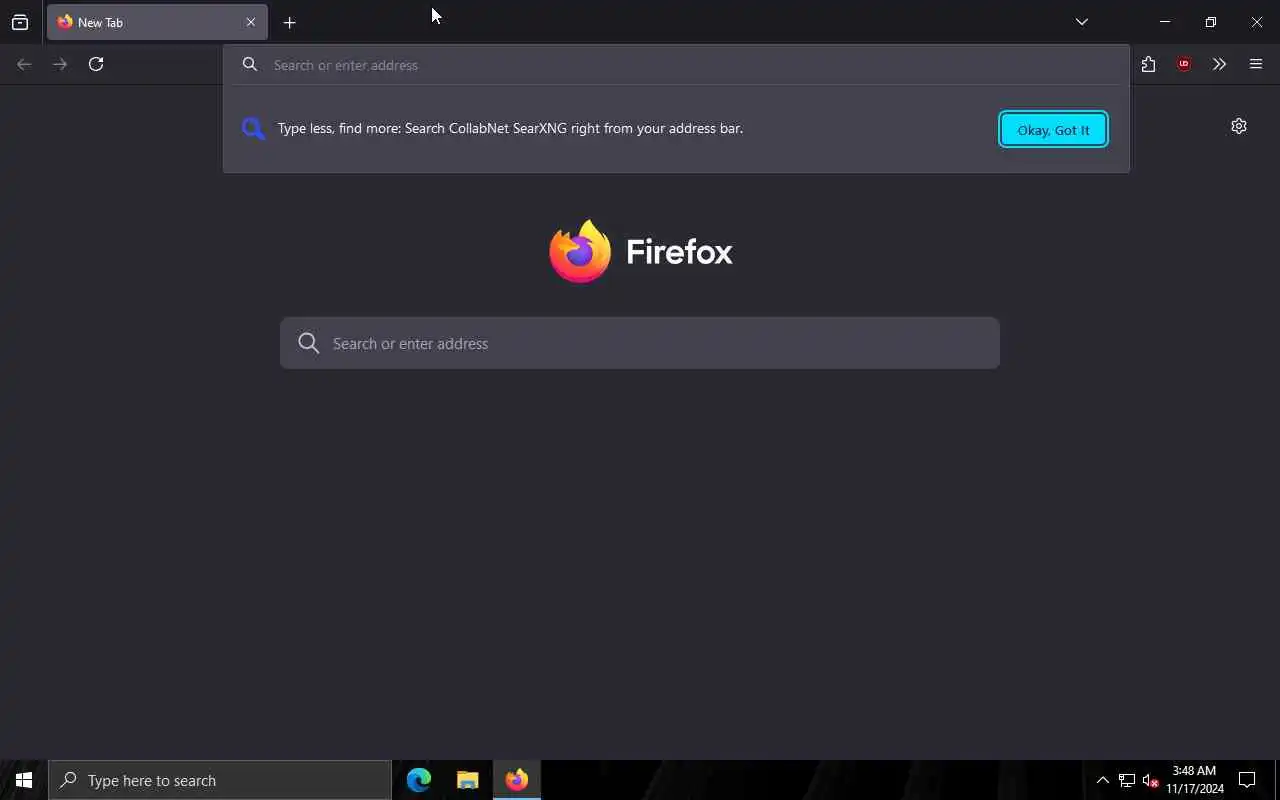Expand the list all tabs chevron
This screenshot has width=1280, height=800.
1082,22
